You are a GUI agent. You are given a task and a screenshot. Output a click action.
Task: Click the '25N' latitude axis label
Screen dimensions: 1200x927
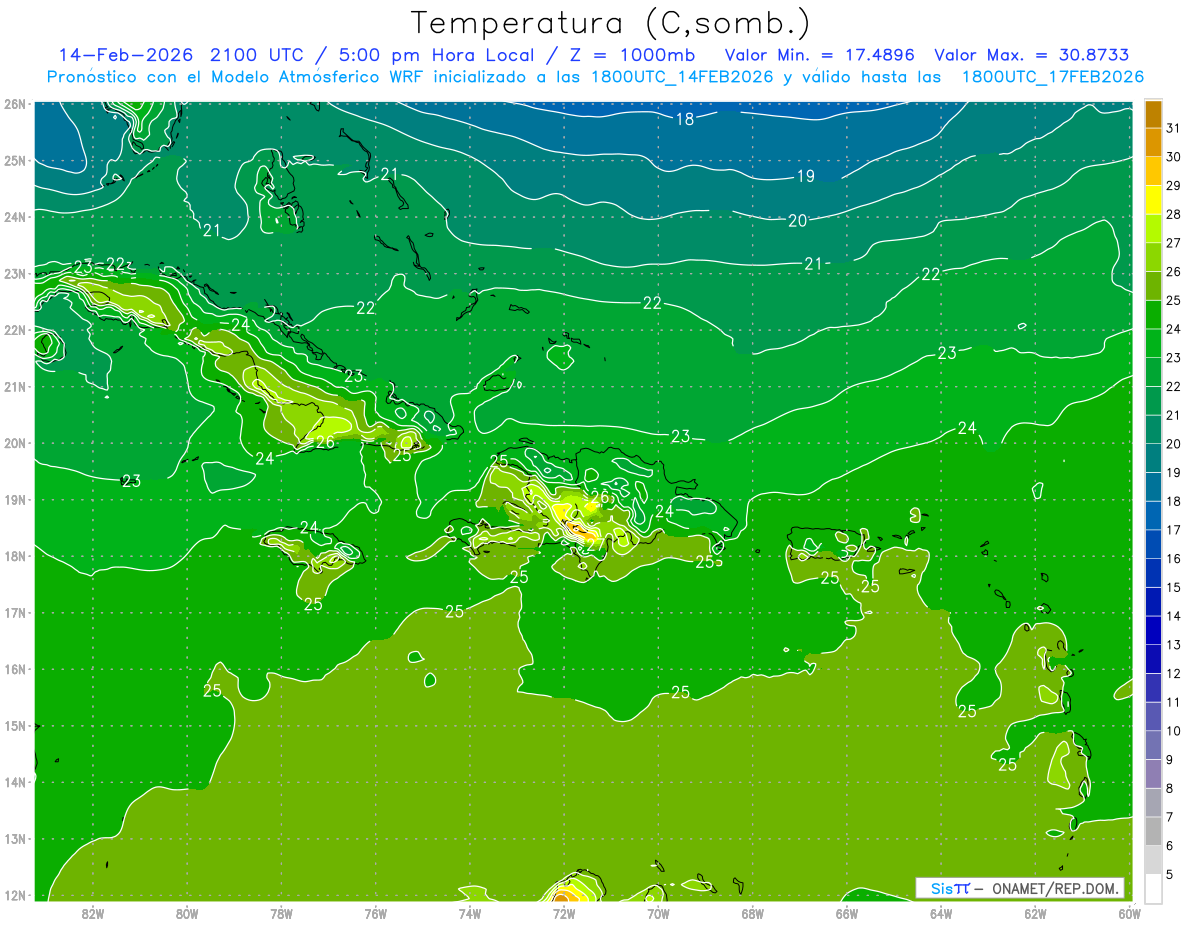pos(15,160)
